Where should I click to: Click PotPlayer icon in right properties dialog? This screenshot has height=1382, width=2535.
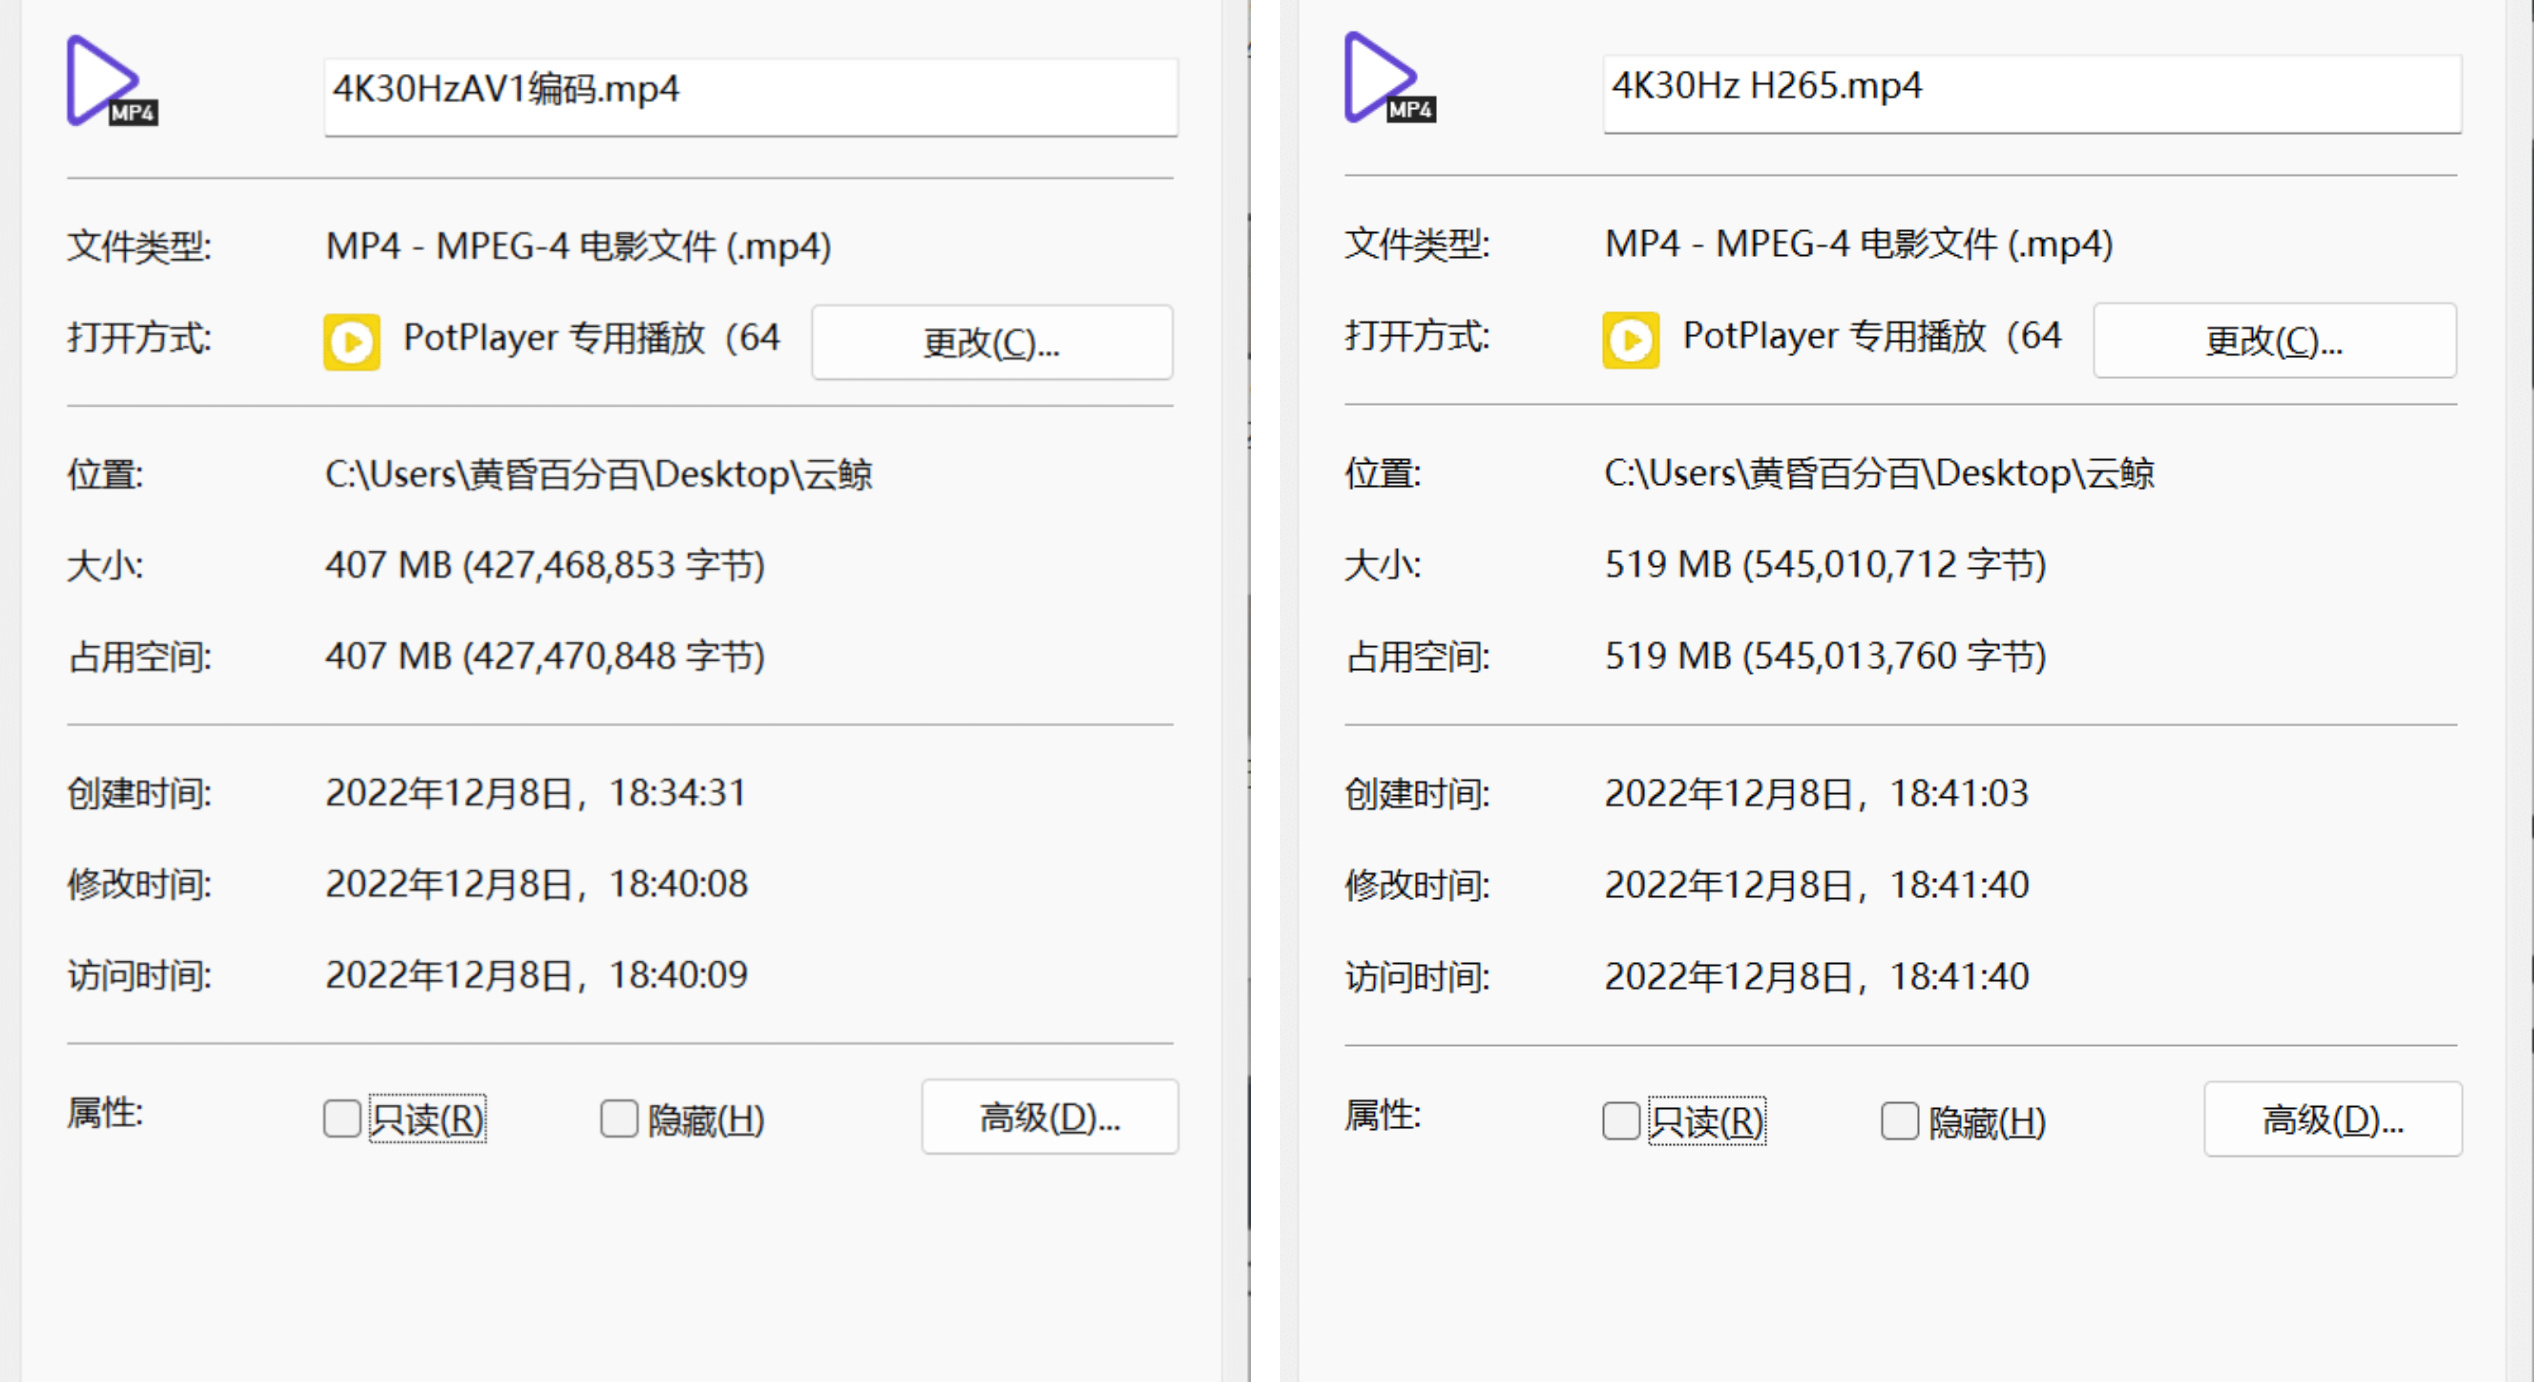1630,340
